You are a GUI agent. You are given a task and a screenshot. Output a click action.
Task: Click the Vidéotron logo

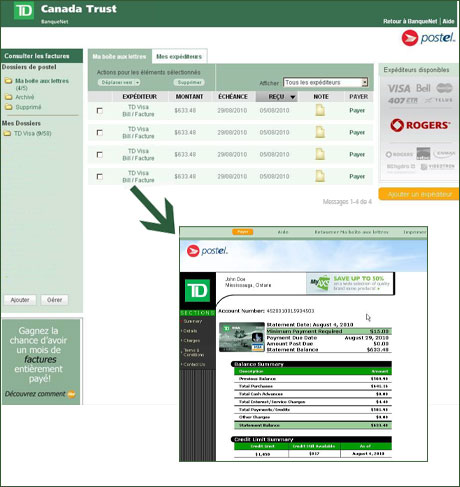tap(438, 166)
